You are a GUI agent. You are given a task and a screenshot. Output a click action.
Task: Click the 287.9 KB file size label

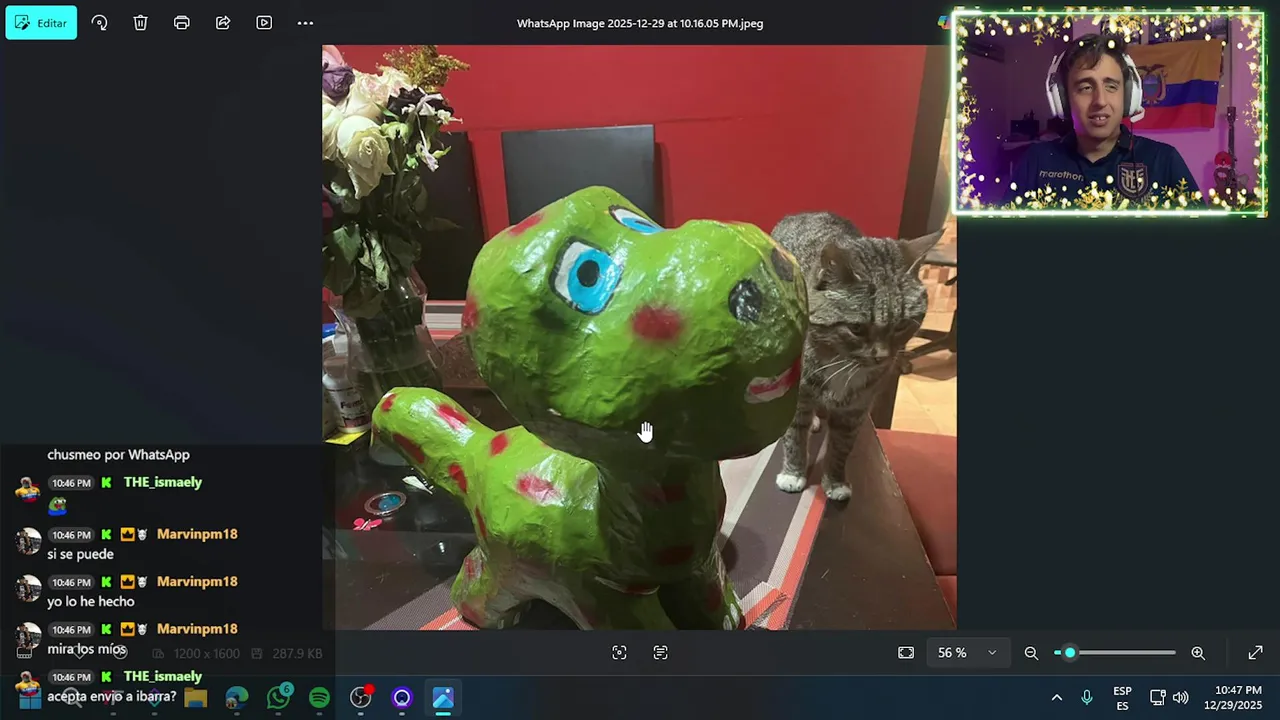296,653
